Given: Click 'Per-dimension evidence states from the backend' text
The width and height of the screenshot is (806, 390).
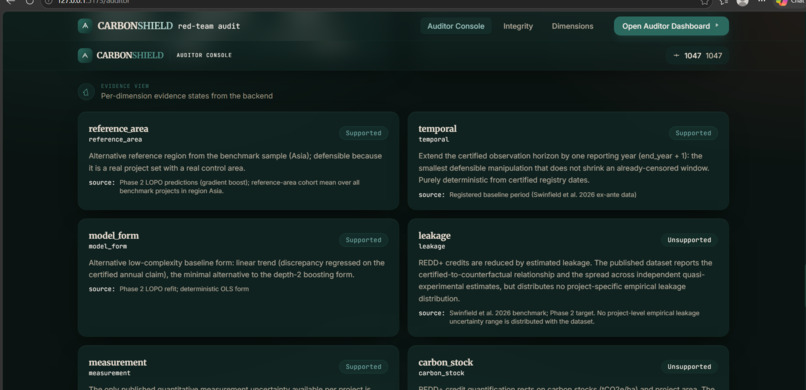Looking at the screenshot, I should [x=187, y=96].
